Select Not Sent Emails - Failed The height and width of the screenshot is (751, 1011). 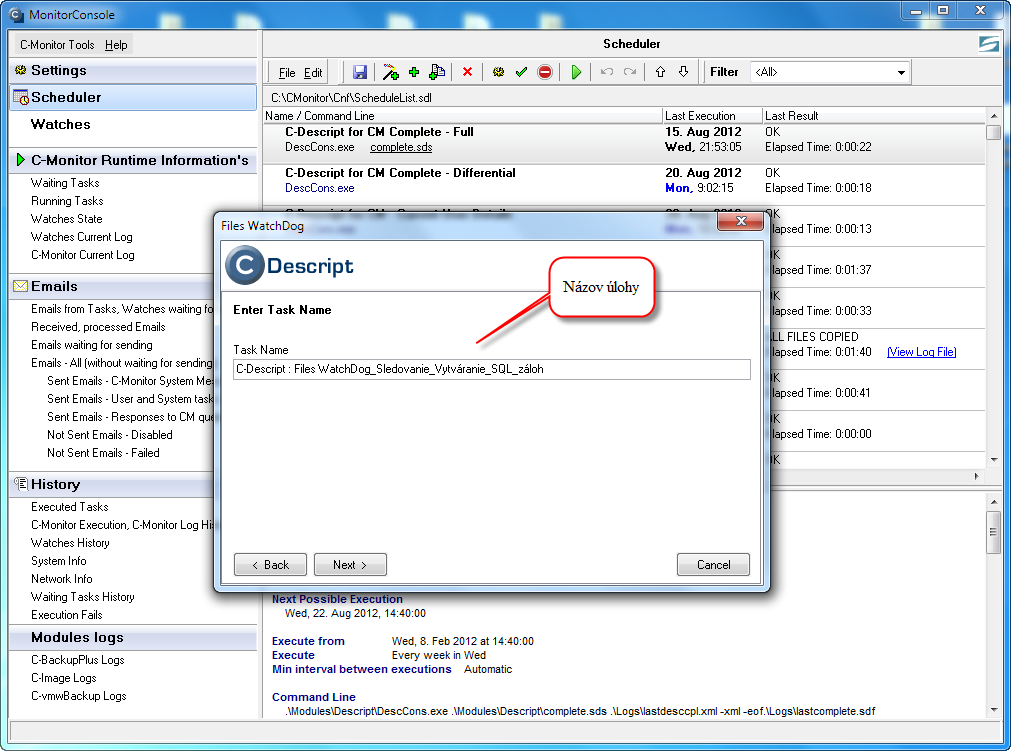(x=103, y=453)
